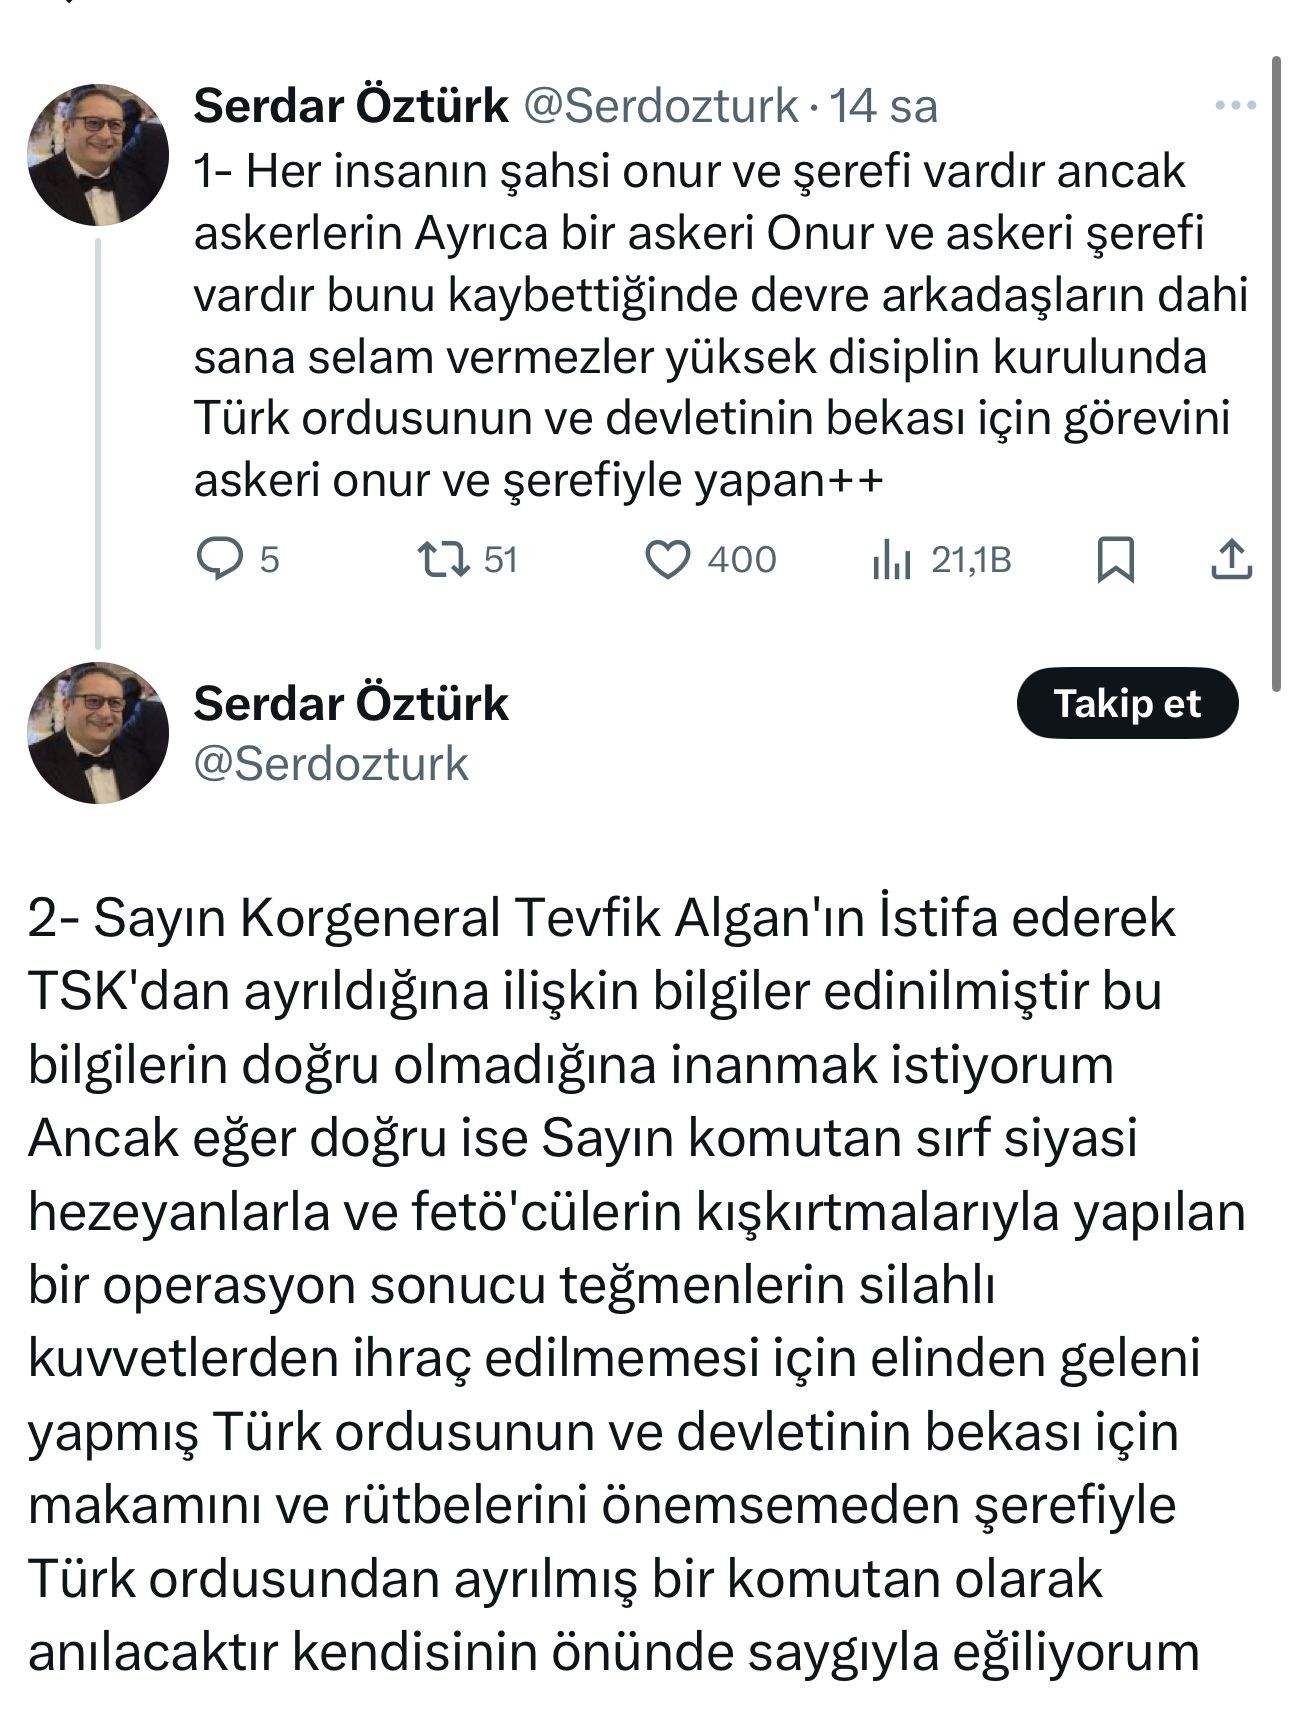Click Serdar Öztürk name beside Takip et

[350, 703]
